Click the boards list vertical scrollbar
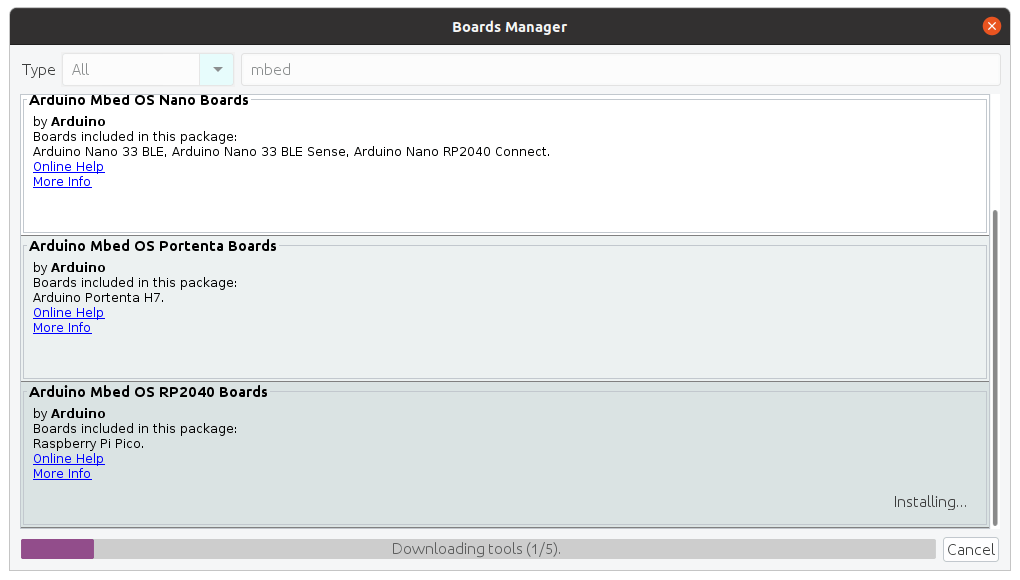Image resolution: width=1020 pixels, height=580 pixels. pos(995,367)
